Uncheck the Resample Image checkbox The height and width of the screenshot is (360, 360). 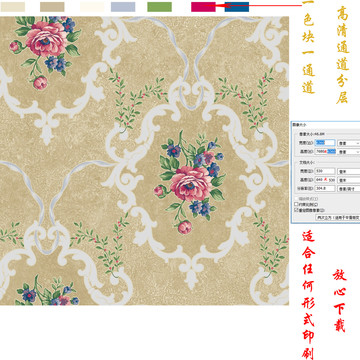click(296, 210)
